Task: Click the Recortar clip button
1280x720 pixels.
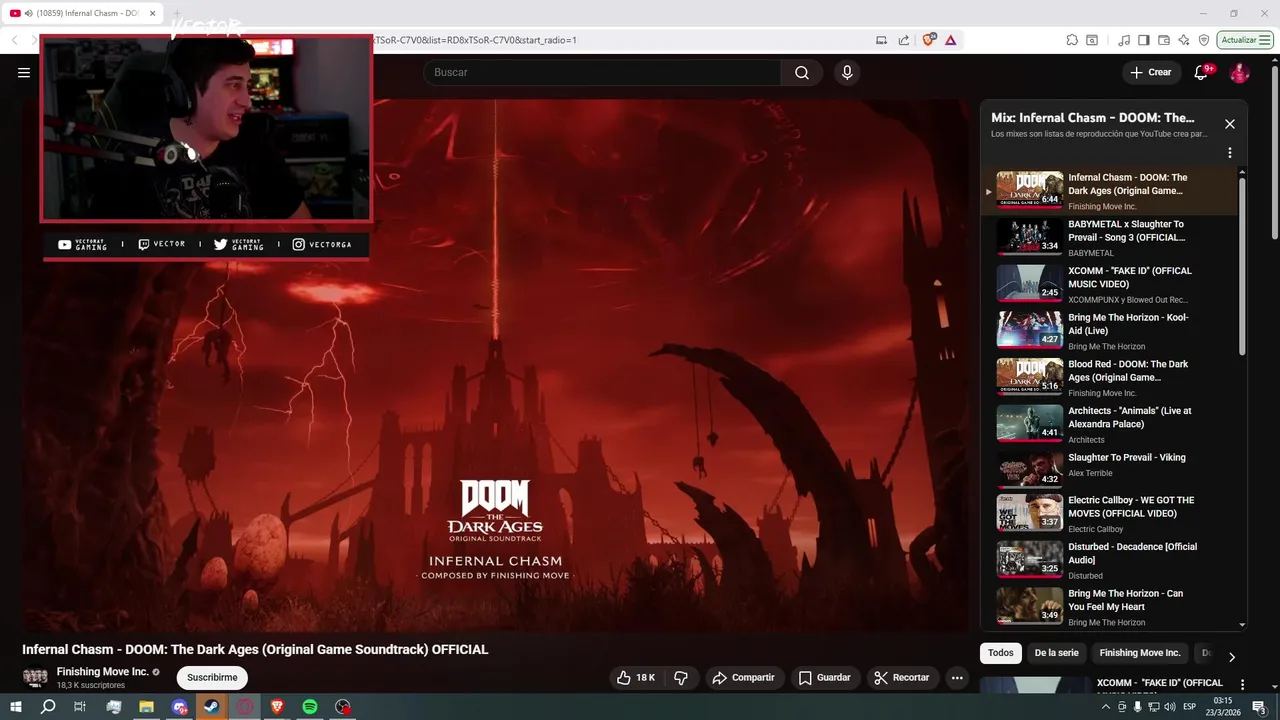Action: [x=902, y=677]
